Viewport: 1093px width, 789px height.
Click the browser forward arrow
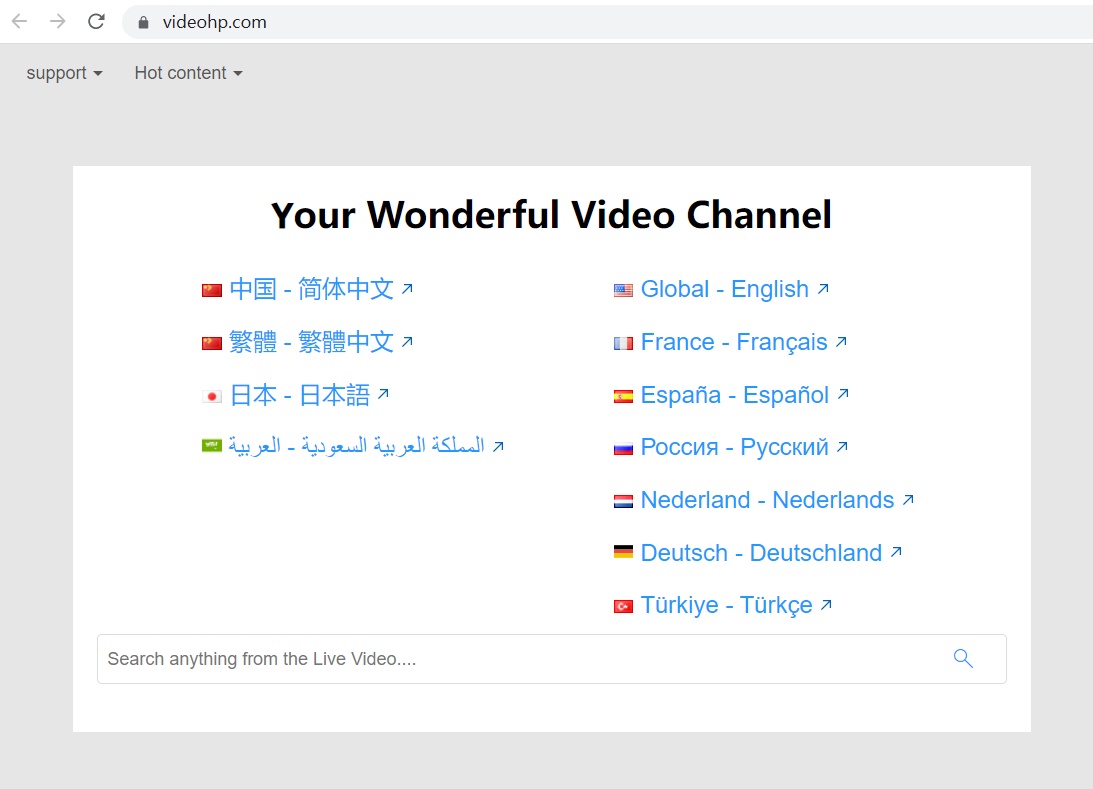pyautogui.click(x=57, y=21)
